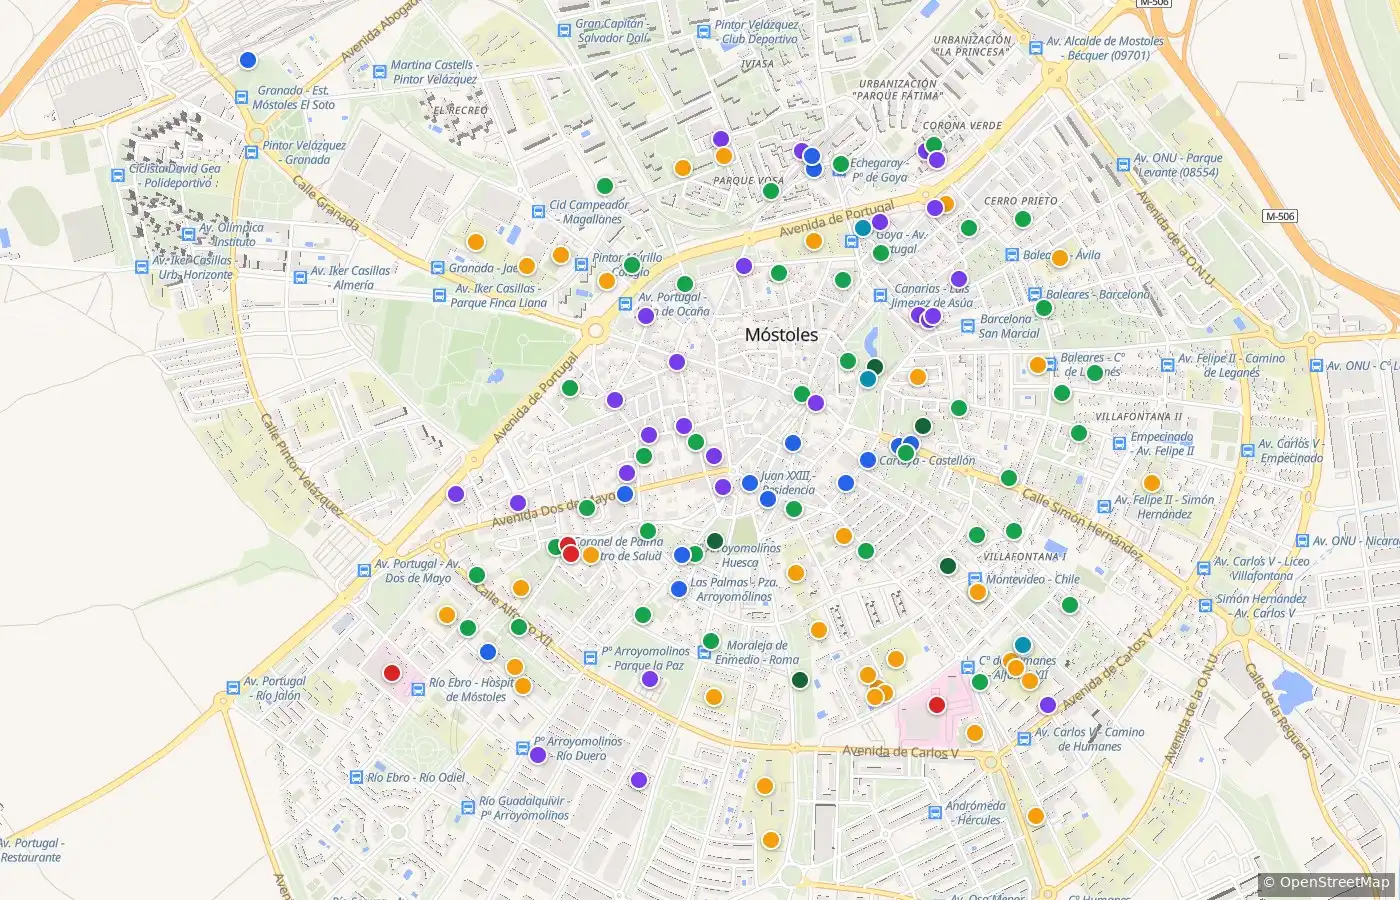Select the Ciclista David Gea - Polideportivo bus stop icon
The height and width of the screenshot is (900, 1400).
pos(117,176)
